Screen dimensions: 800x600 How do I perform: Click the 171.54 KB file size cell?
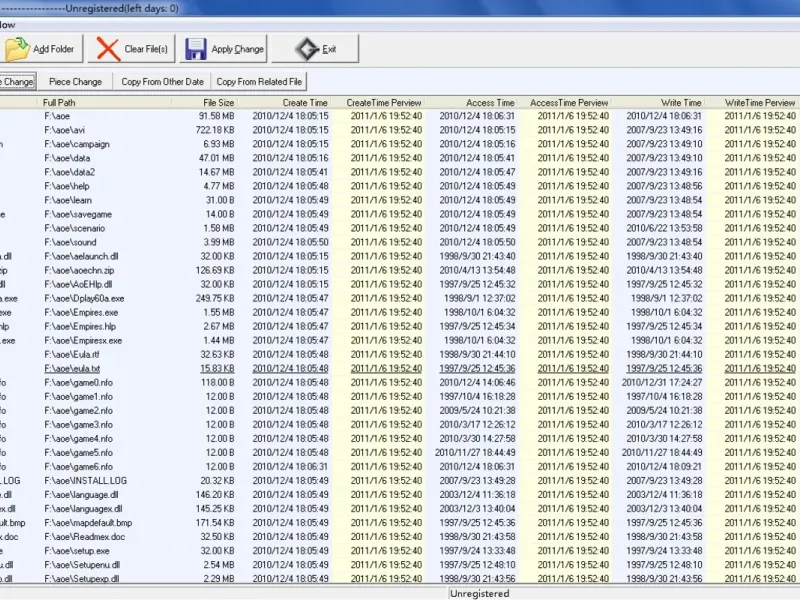(215, 523)
